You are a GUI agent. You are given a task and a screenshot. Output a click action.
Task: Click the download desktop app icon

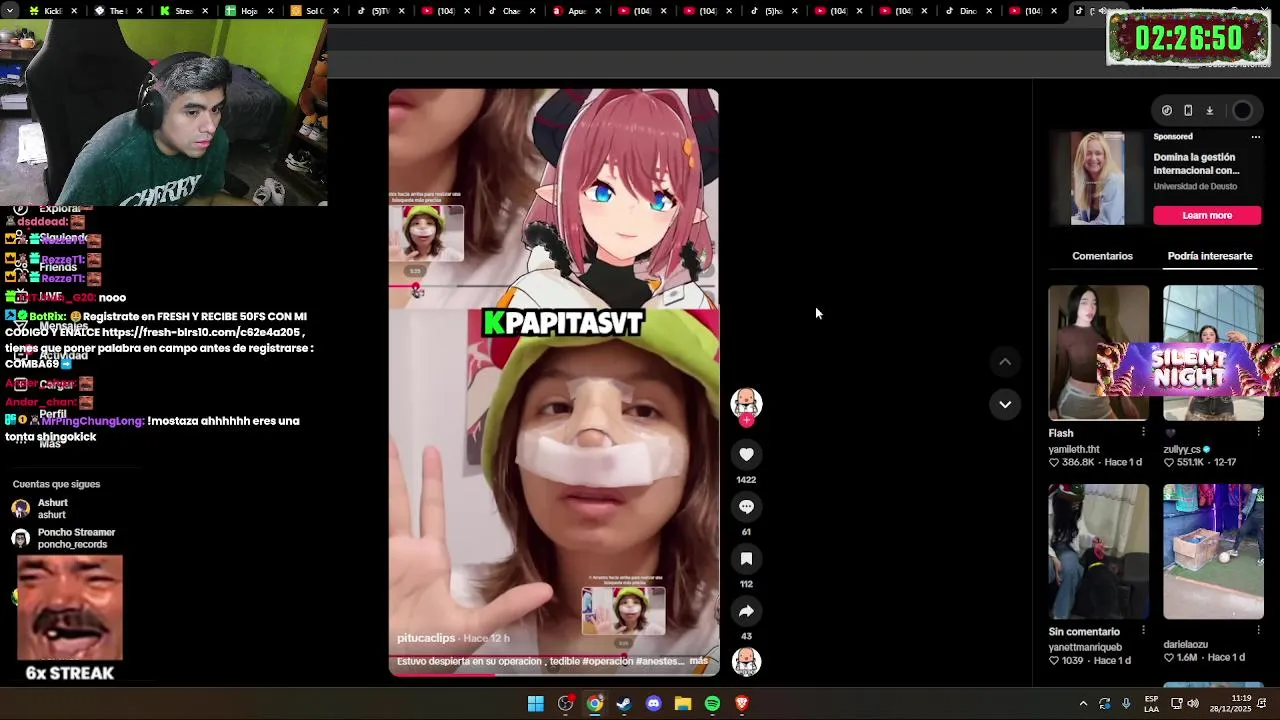point(1209,111)
